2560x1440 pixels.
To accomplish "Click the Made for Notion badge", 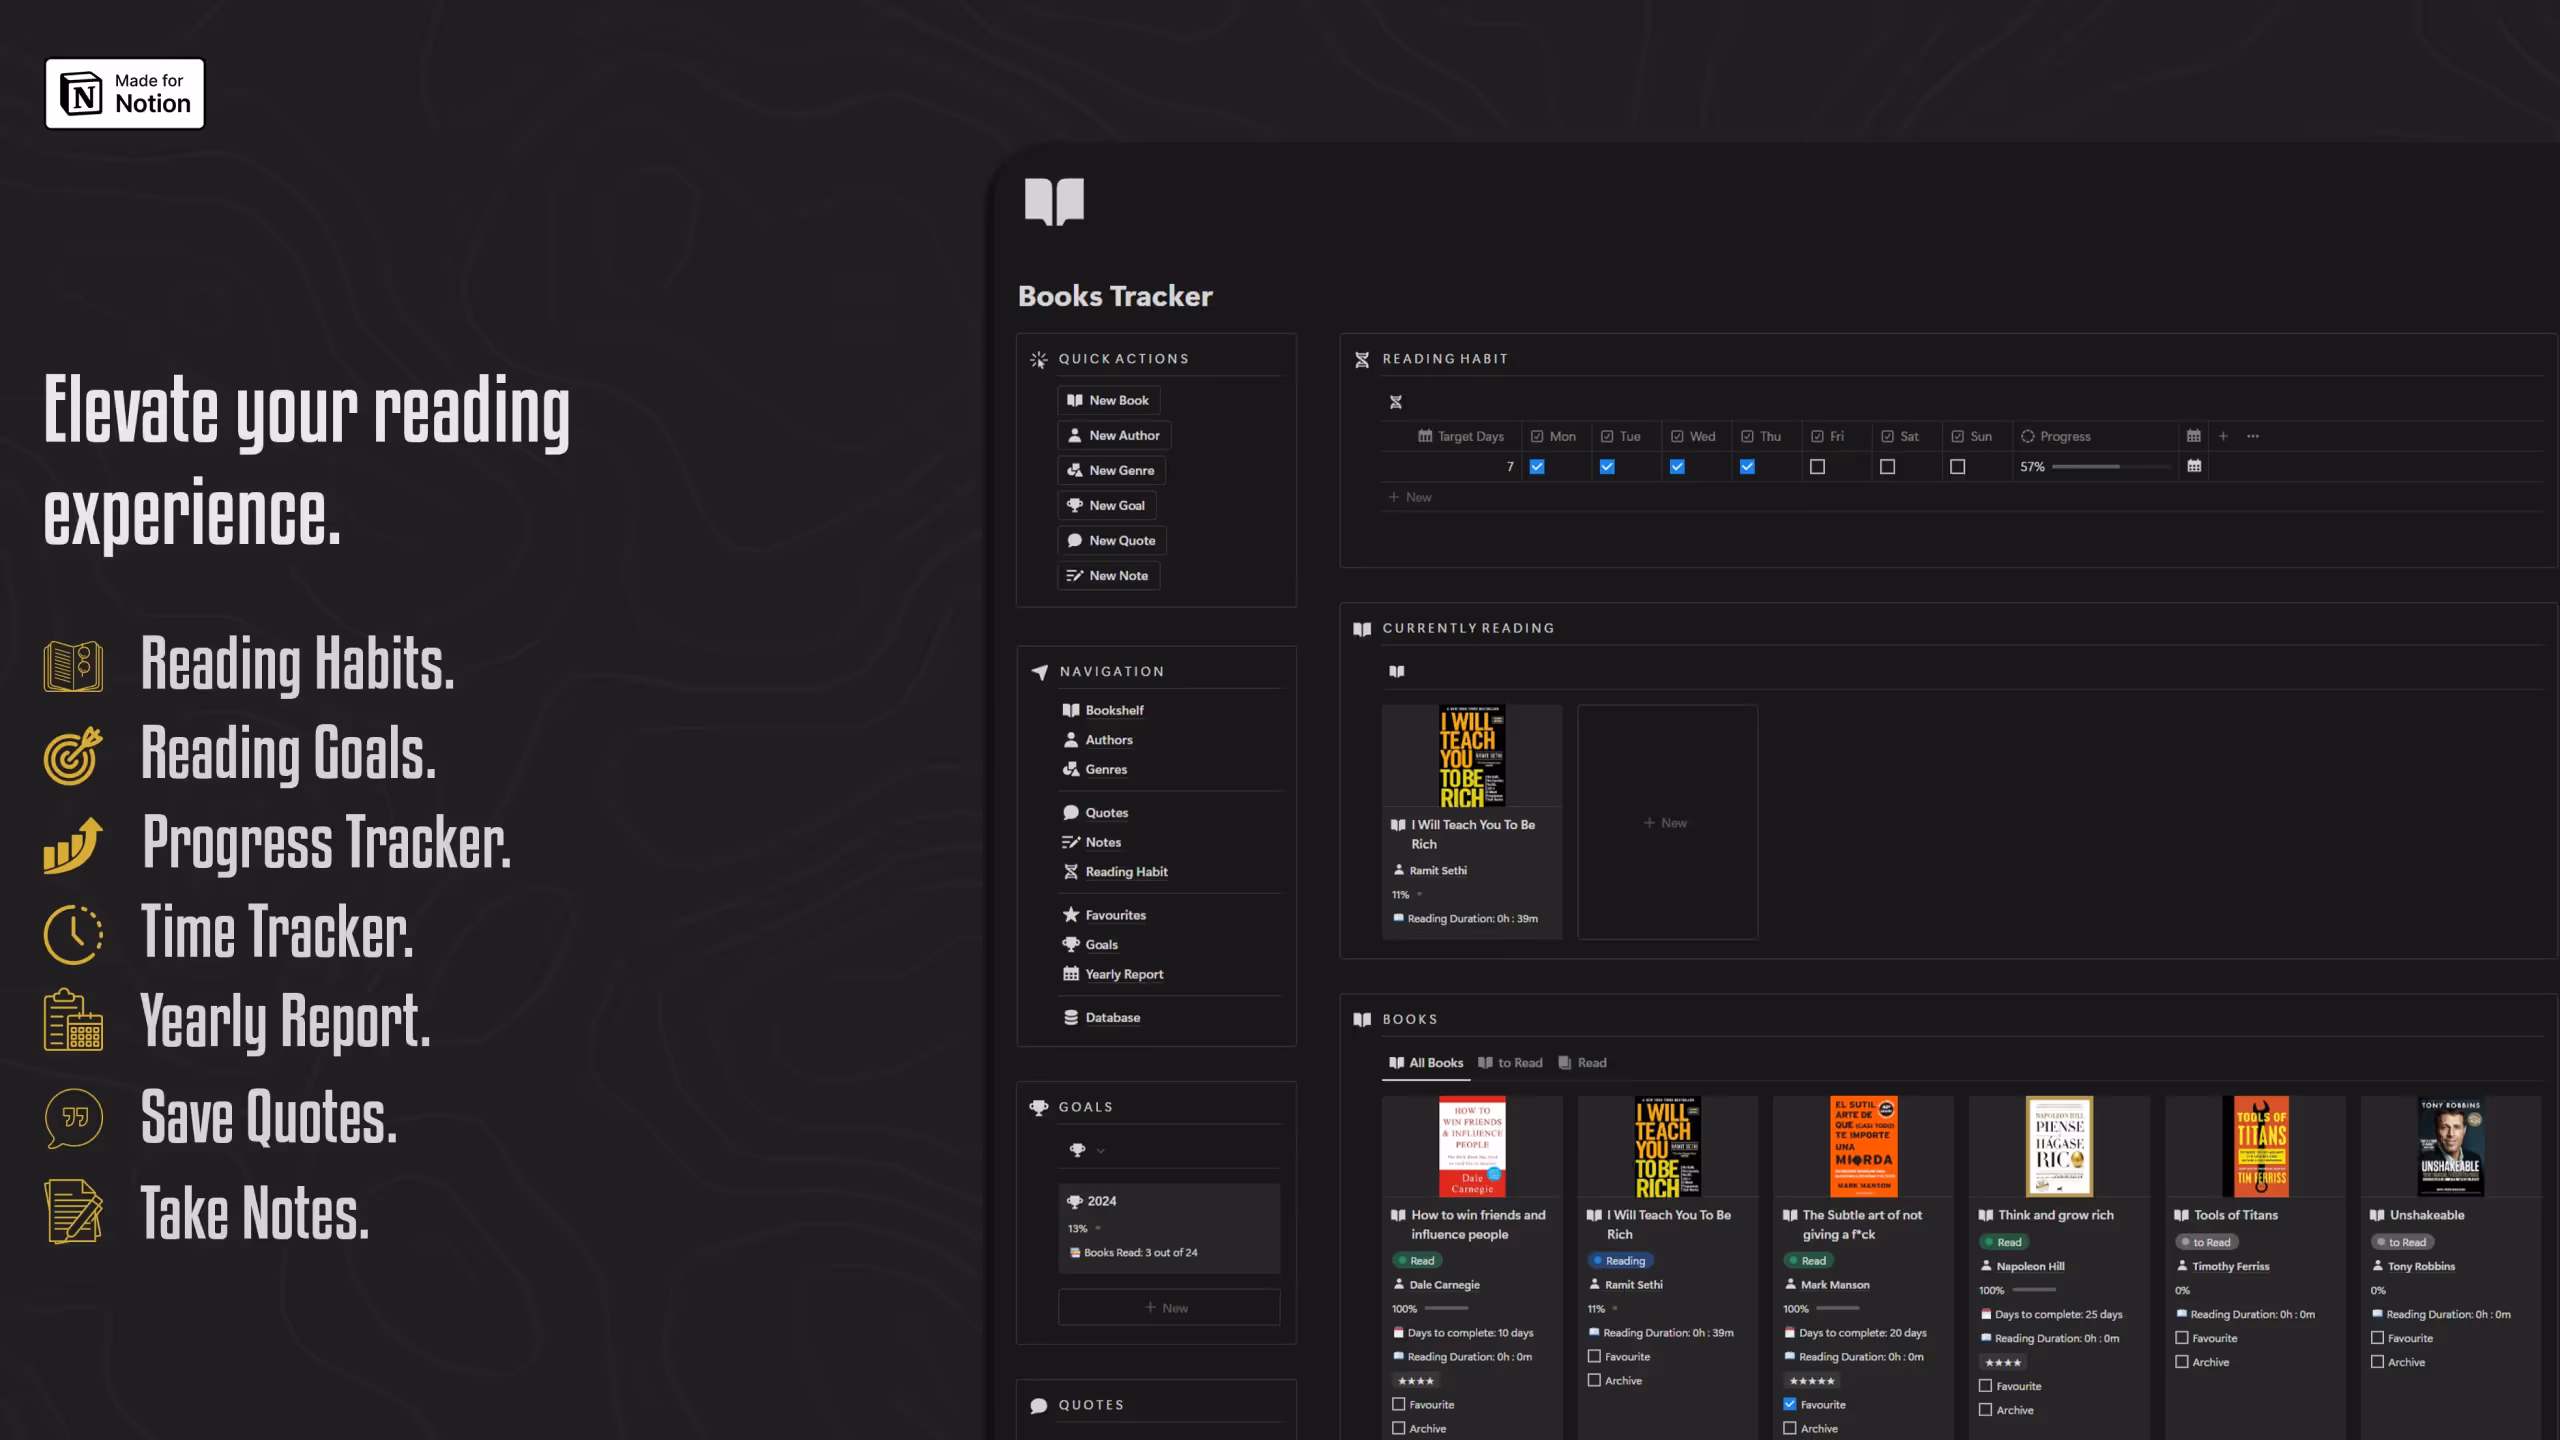I will pyautogui.click(x=125, y=93).
